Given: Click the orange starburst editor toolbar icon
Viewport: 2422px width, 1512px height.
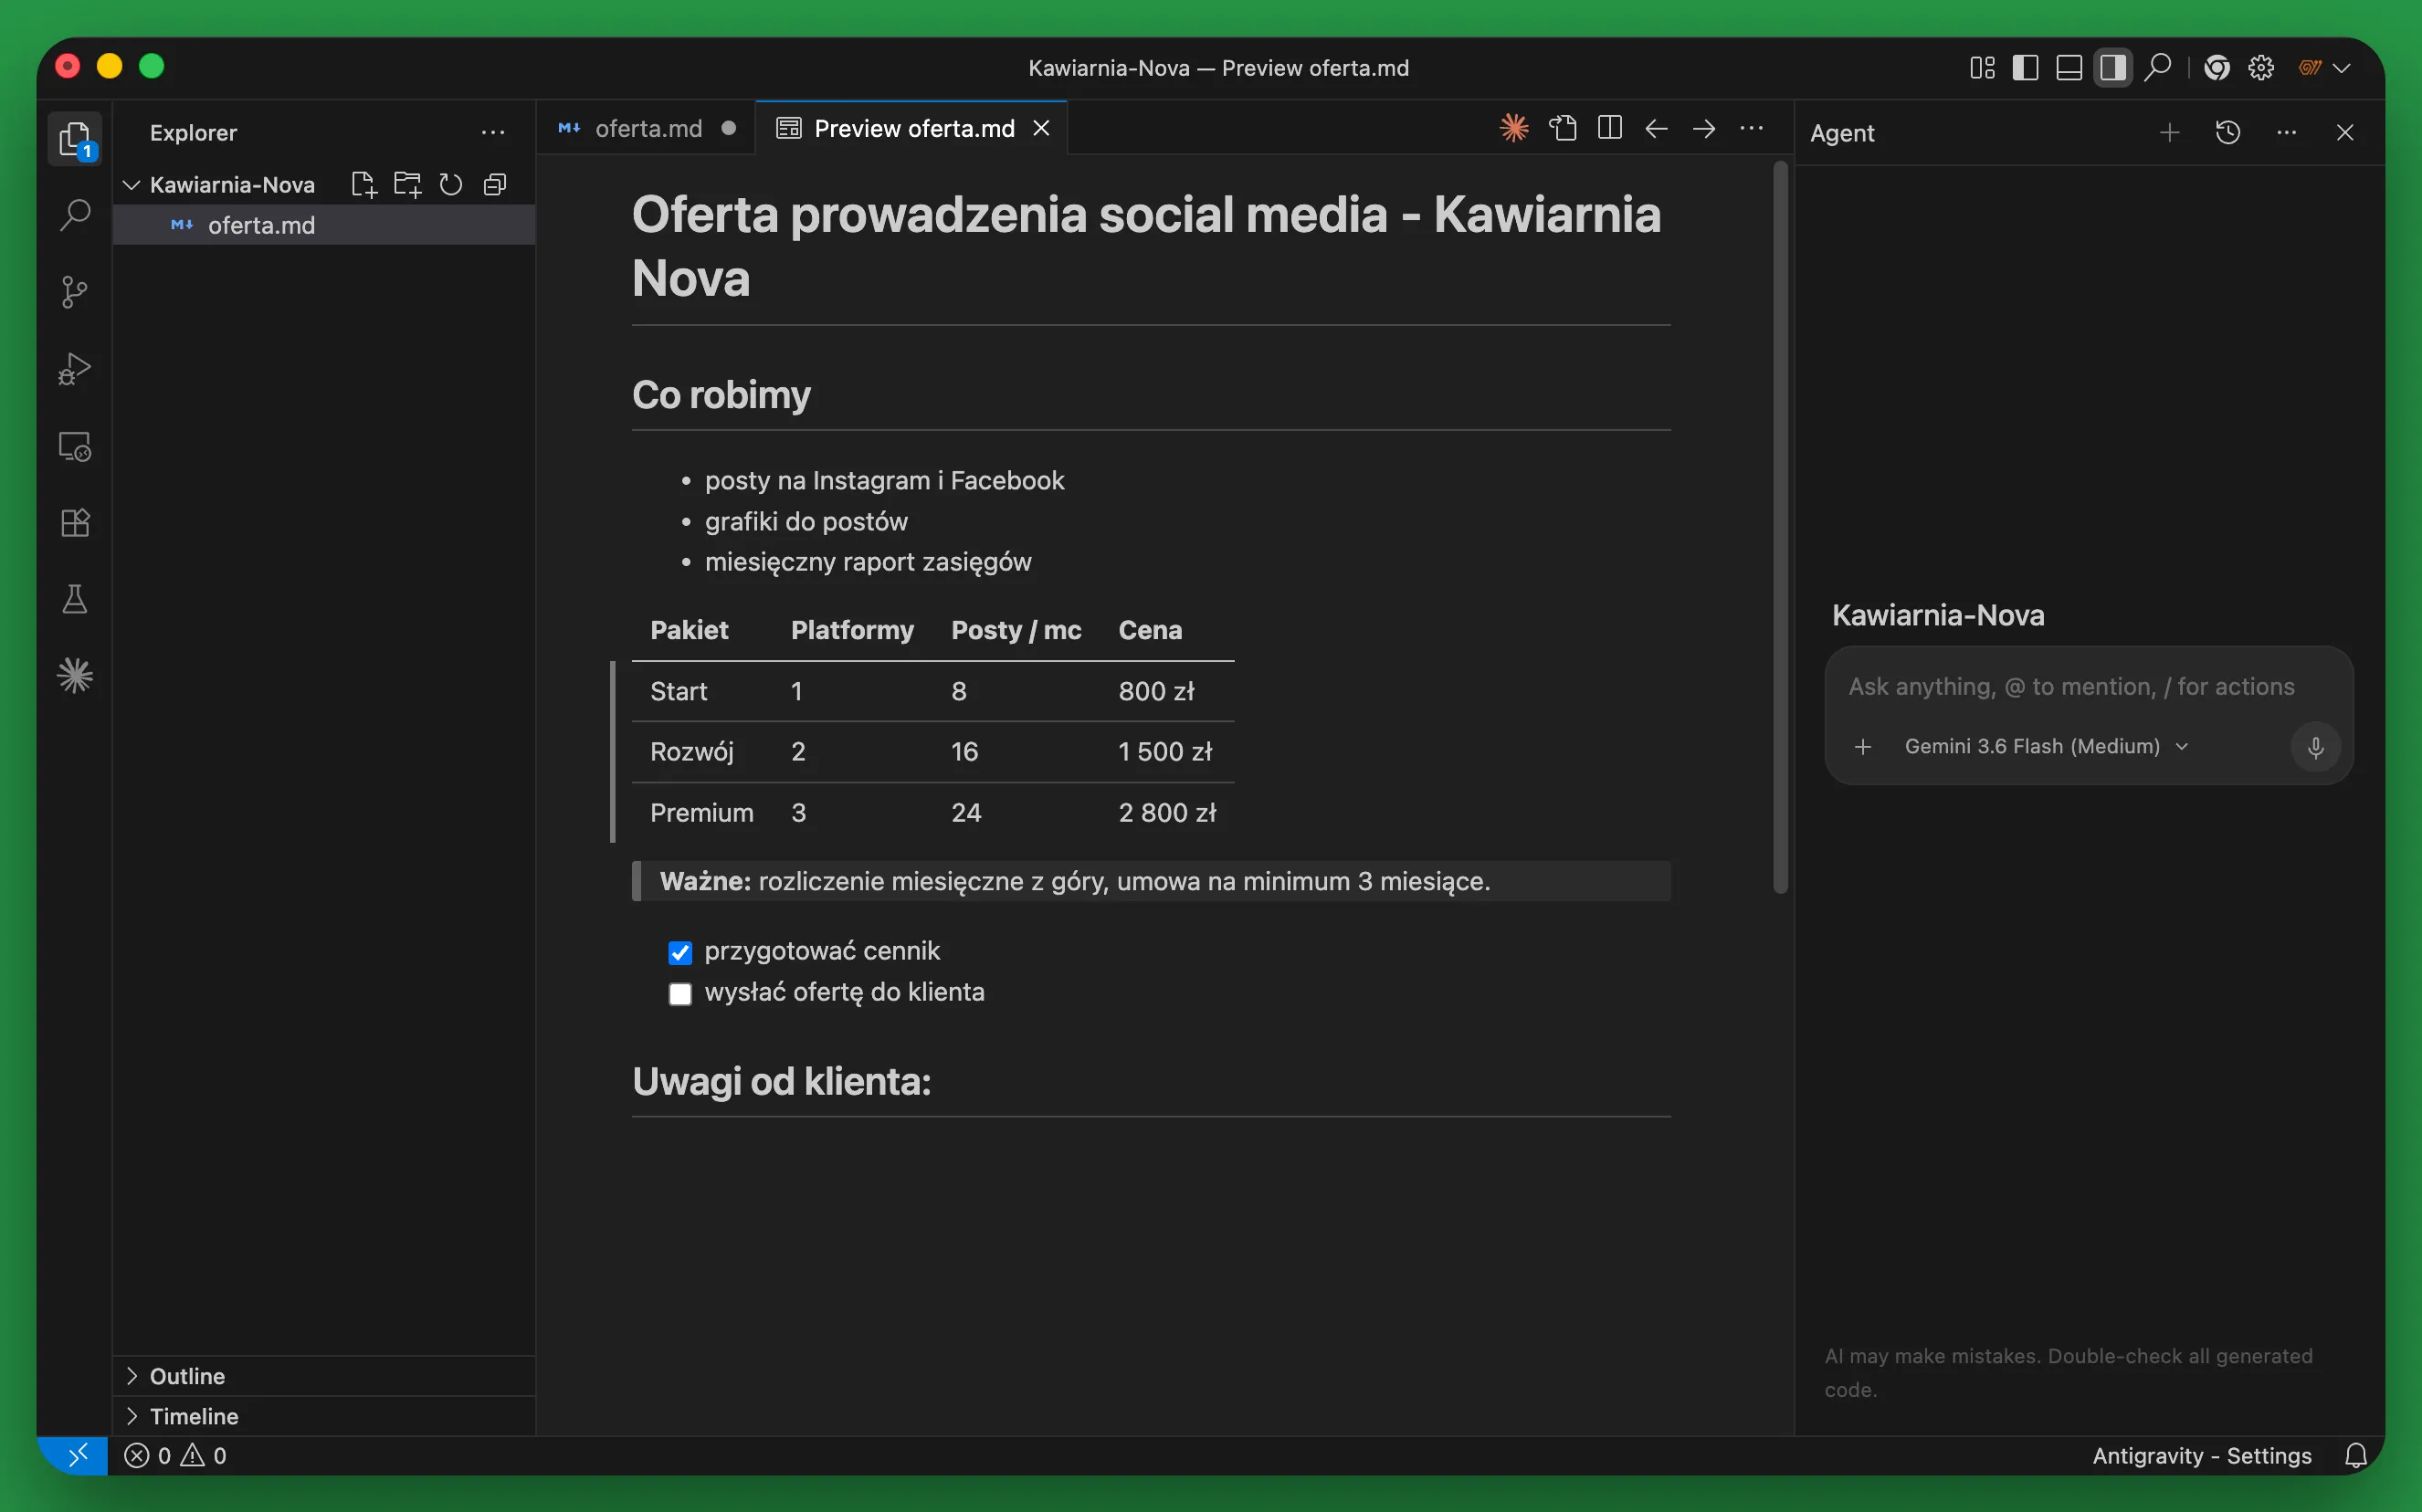Looking at the screenshot, I should [1514, 128].
